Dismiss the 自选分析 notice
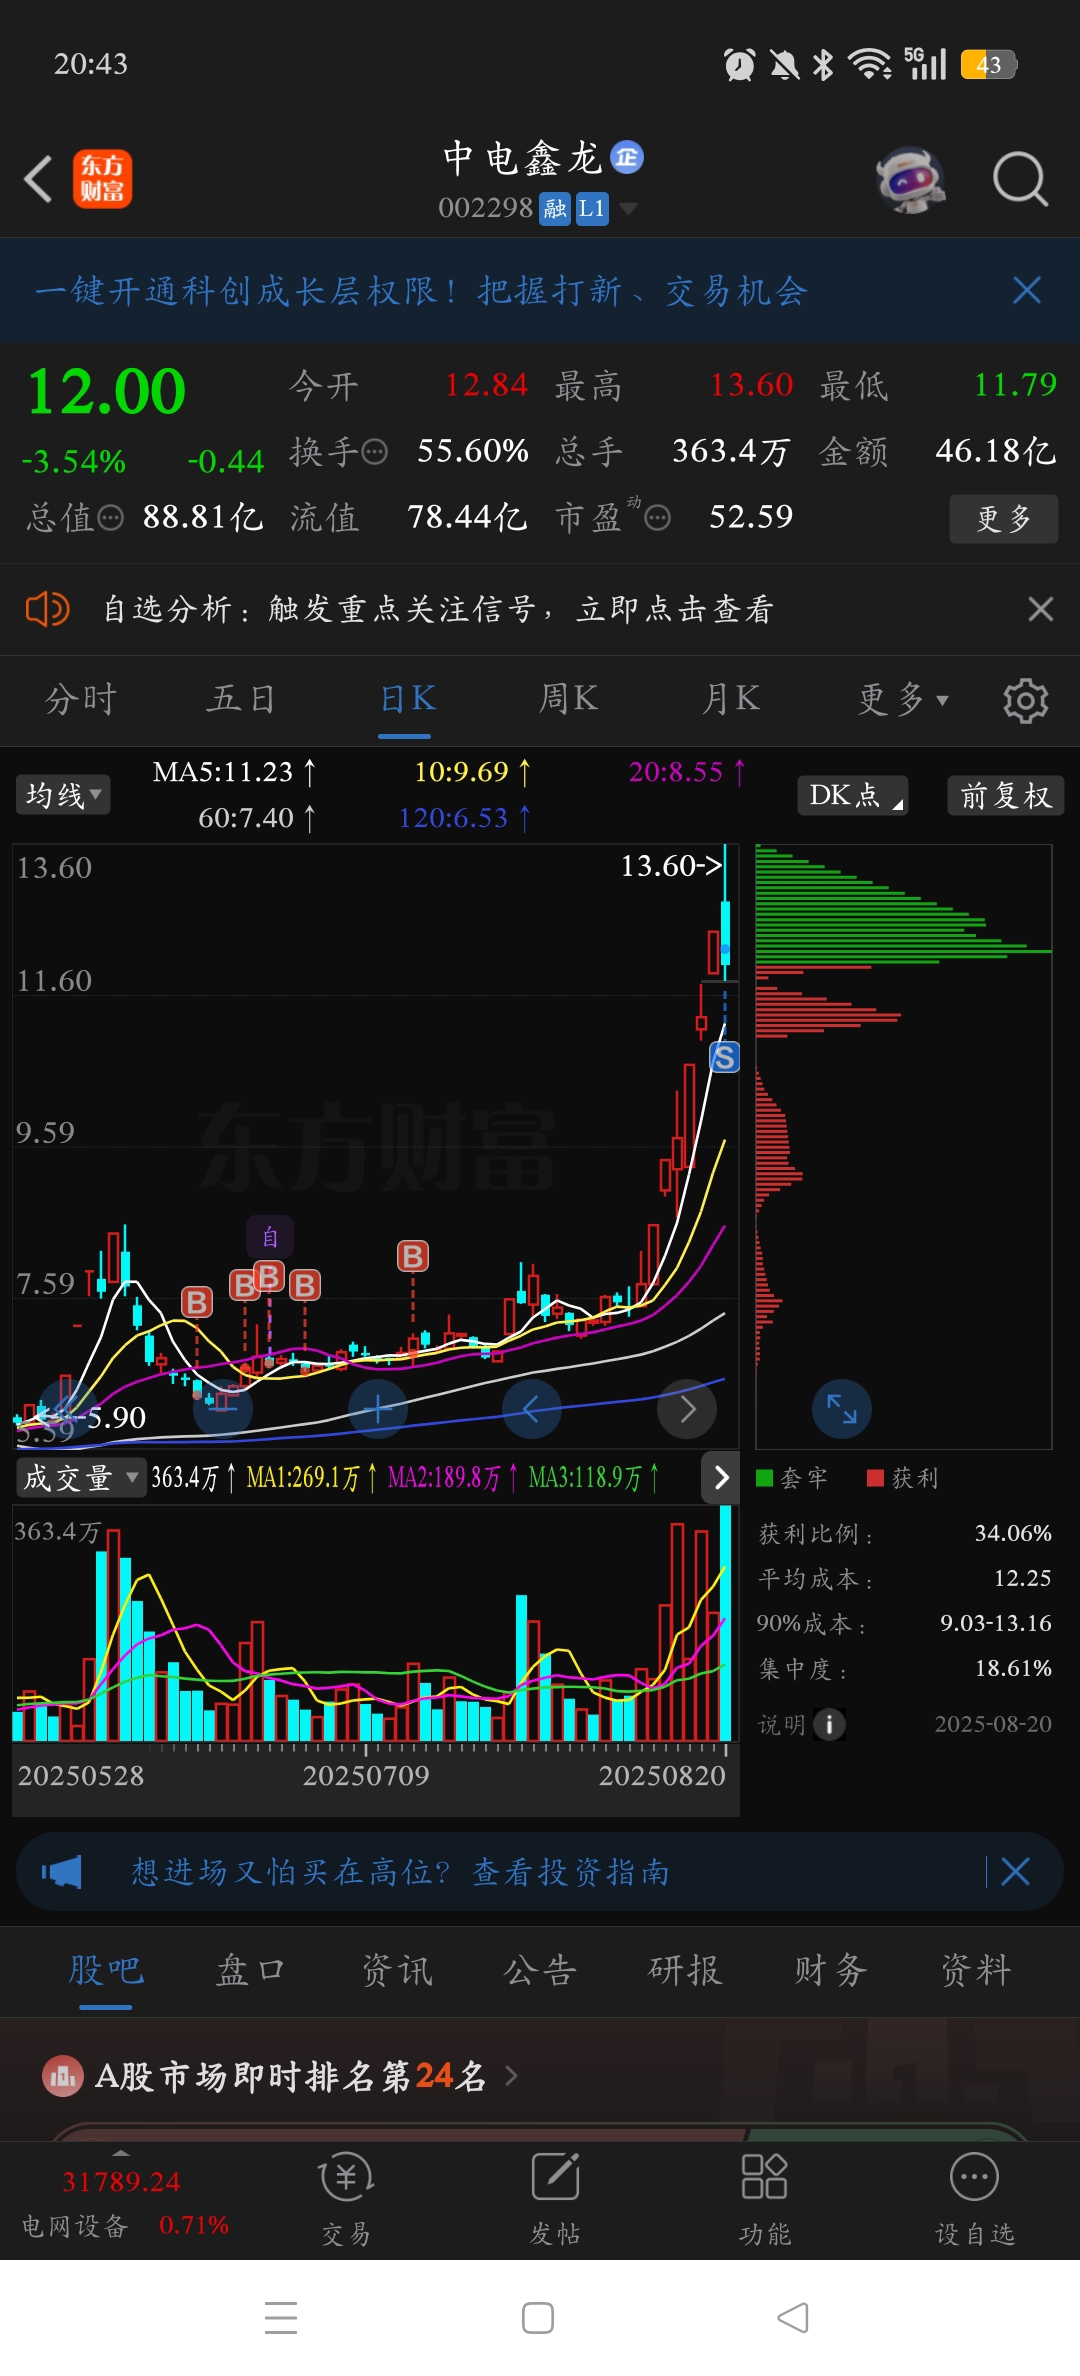1080x2376 pixels. click(x=1041, y=609)
